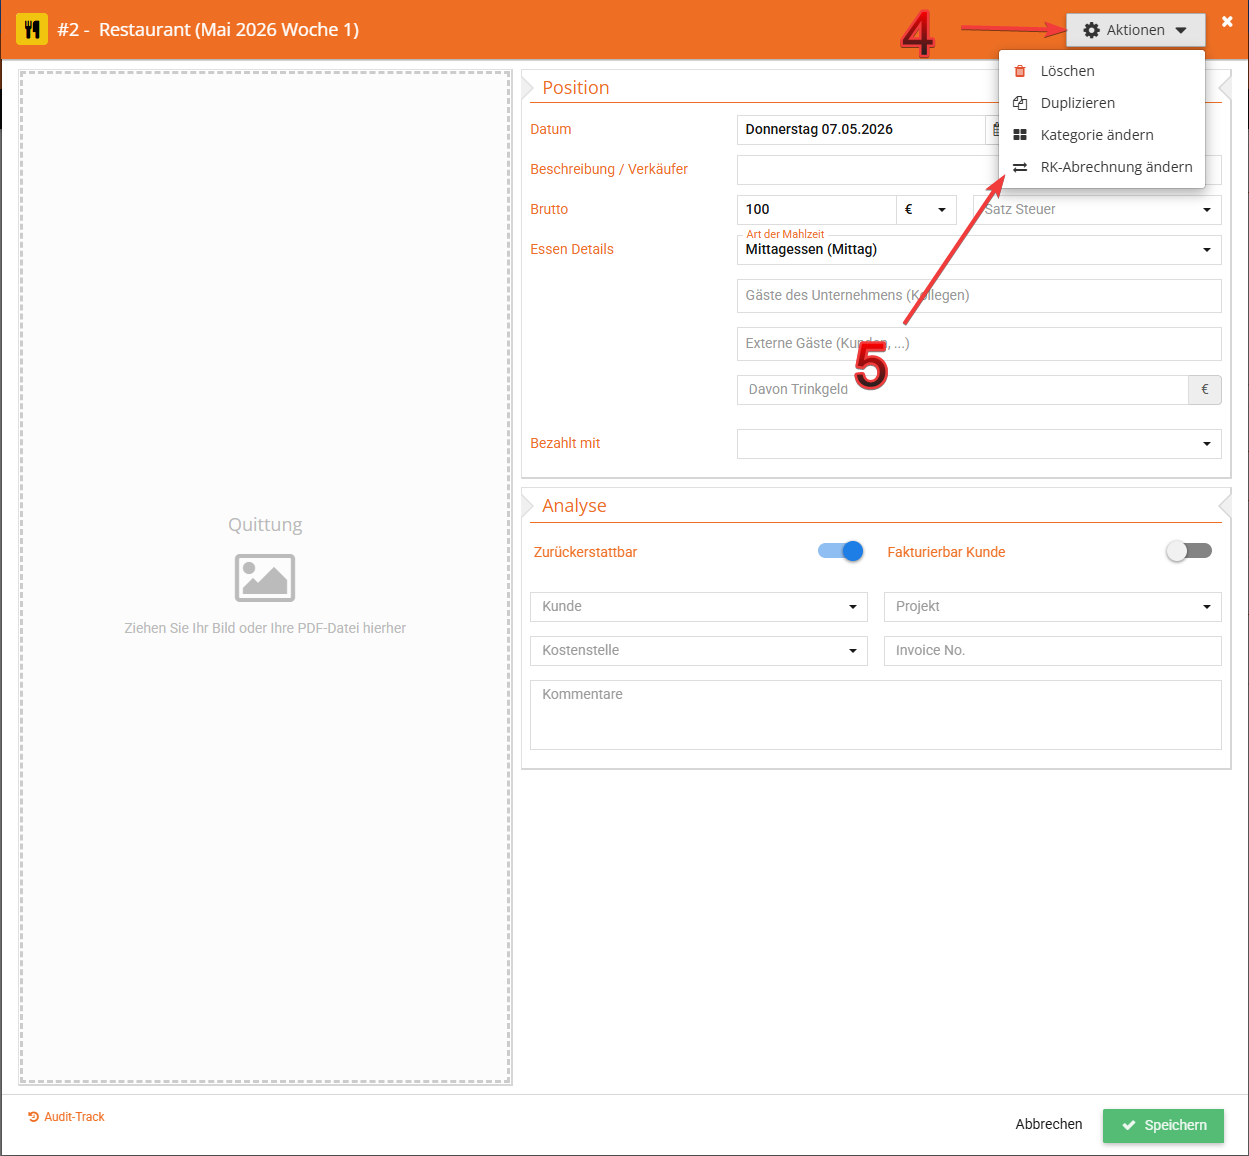Click the gear icon in Aktionen button
Viewport: 1249px width, 1156px height.
click(1091, 30)
